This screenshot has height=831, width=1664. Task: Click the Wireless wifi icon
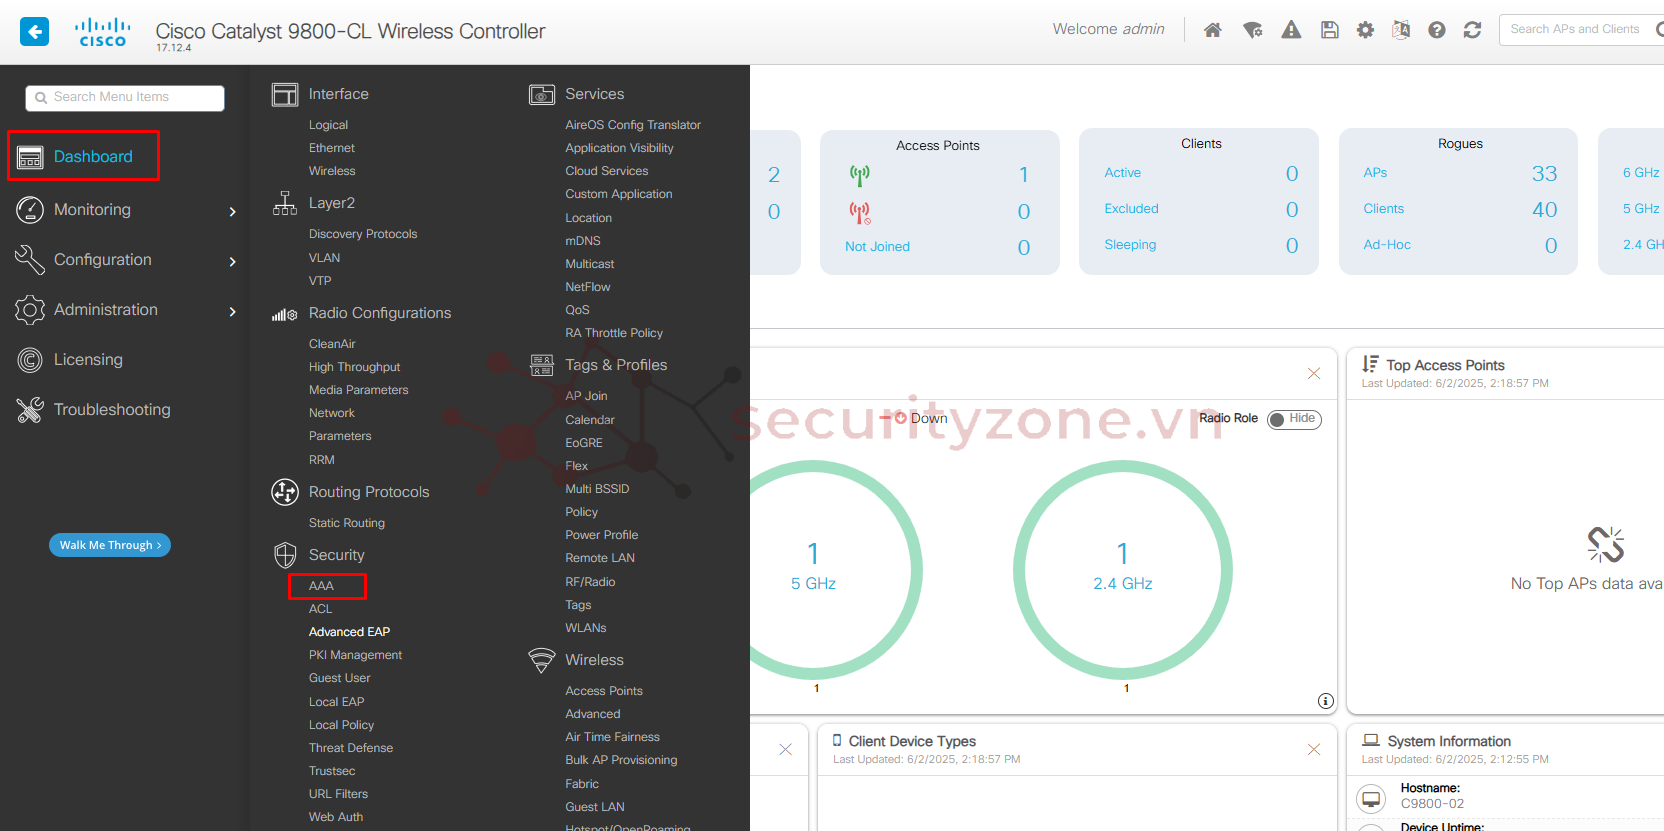coord(542,660)
